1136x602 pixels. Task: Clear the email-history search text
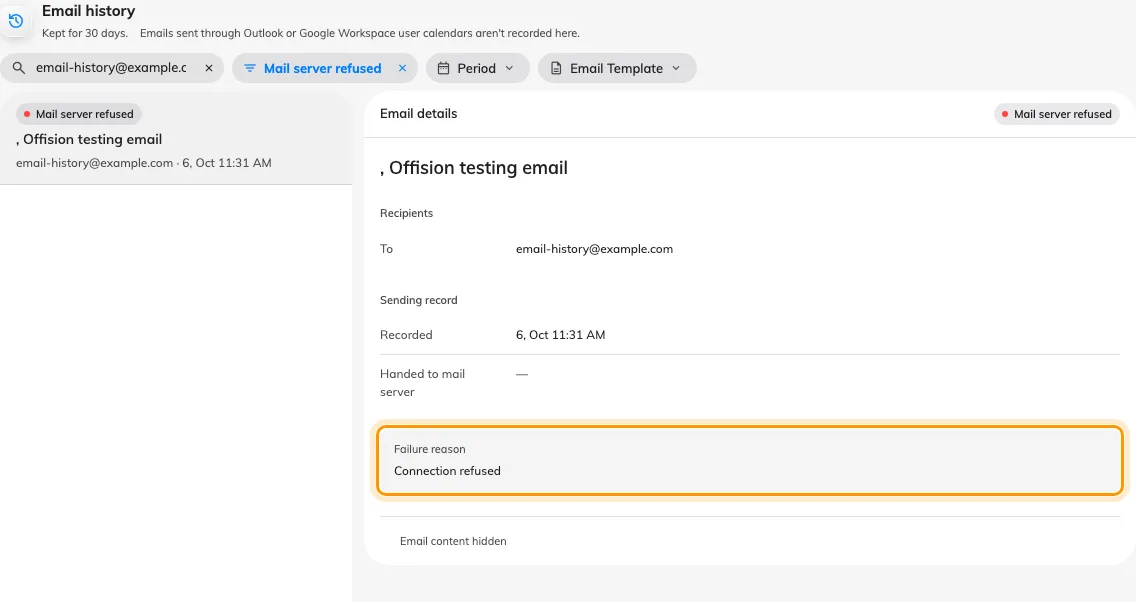pos(209,68)
